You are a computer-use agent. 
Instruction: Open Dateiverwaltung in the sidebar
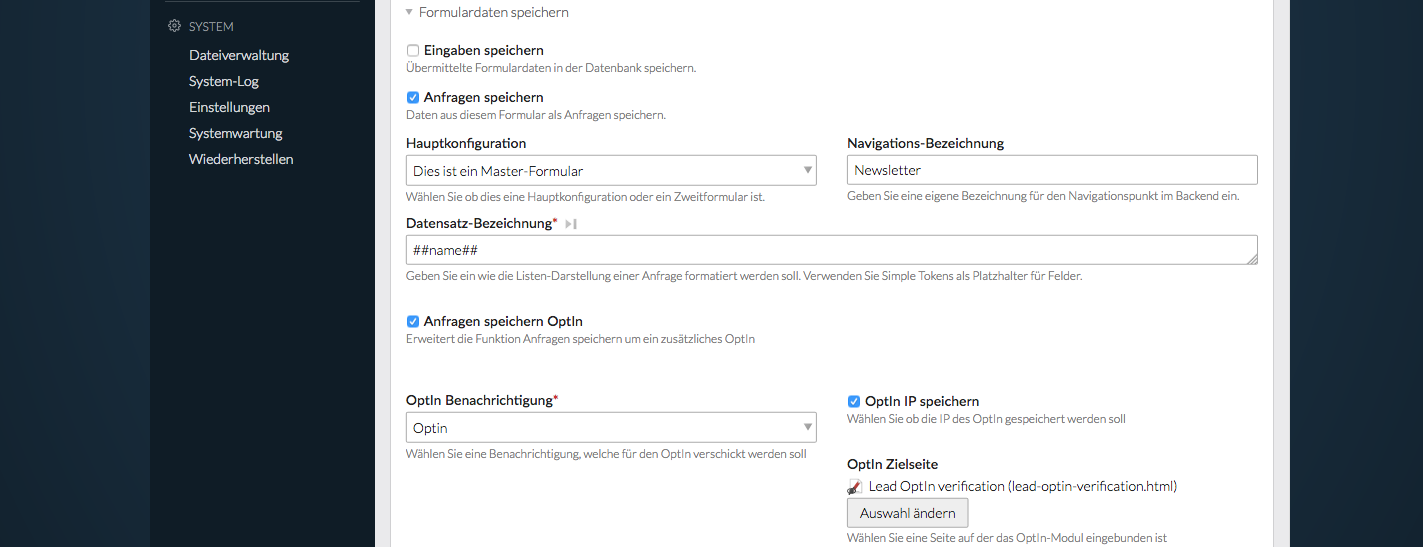pyautogui.click(x=239, y=55)
